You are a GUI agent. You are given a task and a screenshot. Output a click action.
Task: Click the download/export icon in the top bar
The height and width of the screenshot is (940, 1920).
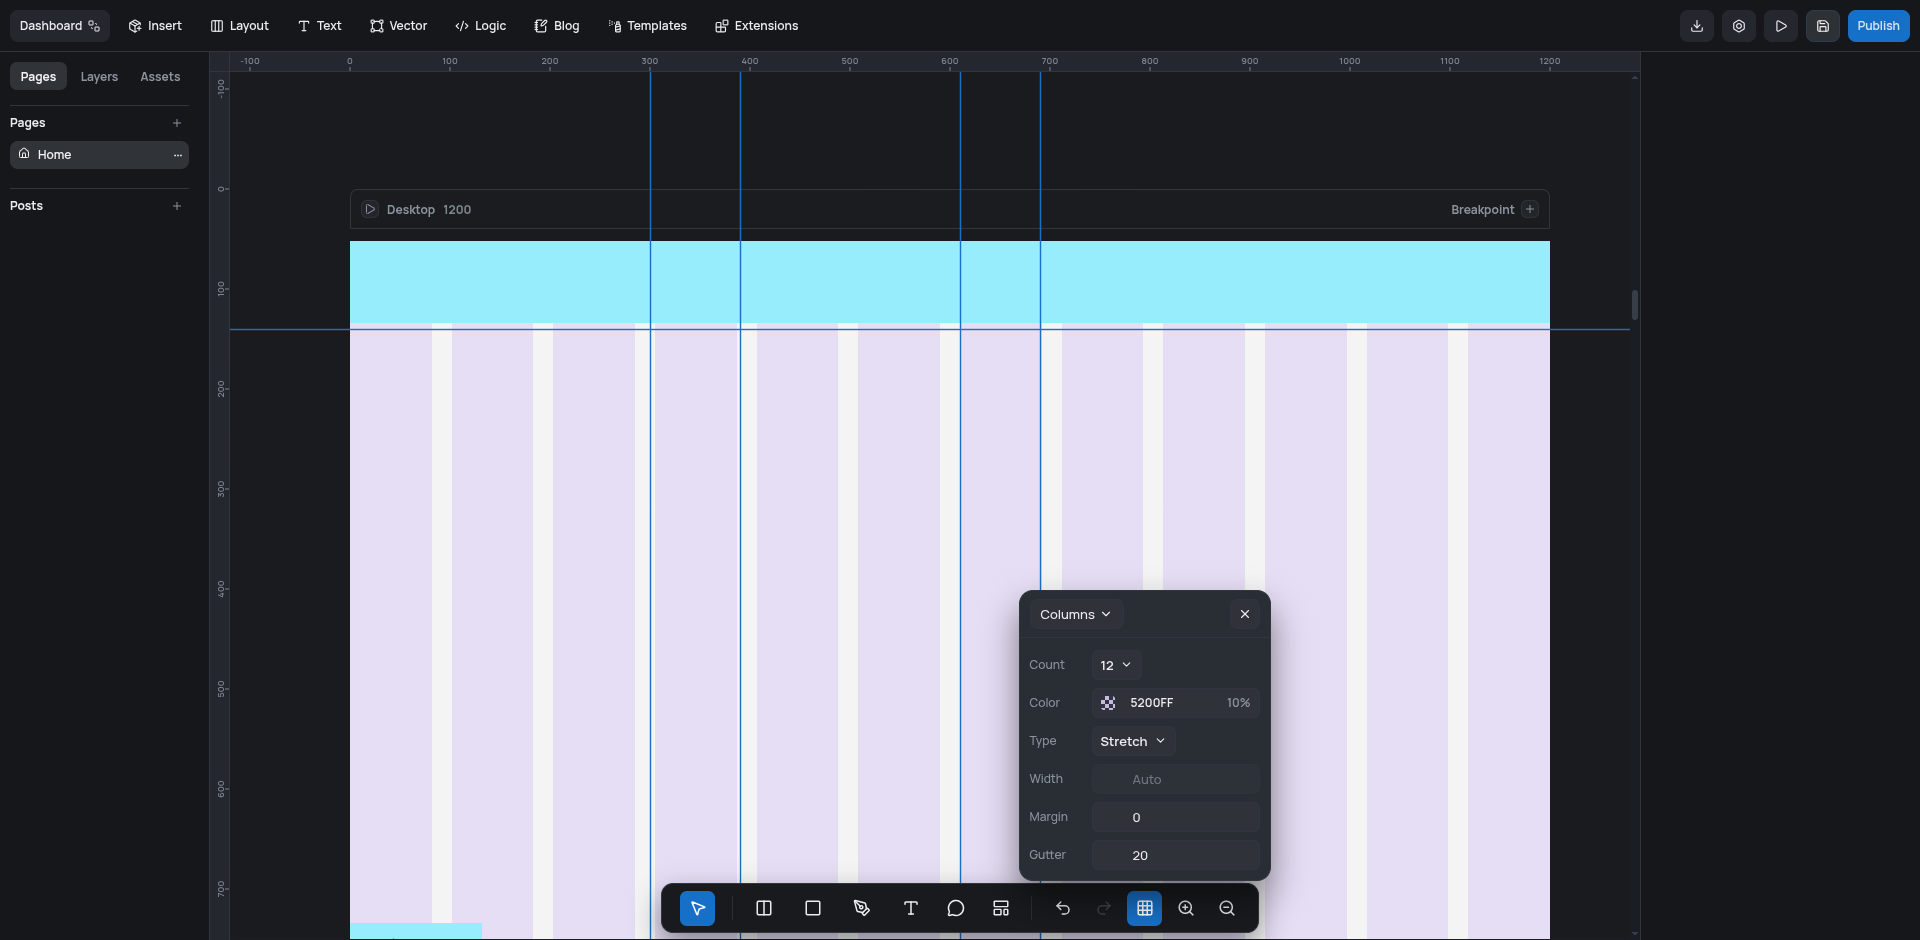[x=1696, y=25]
